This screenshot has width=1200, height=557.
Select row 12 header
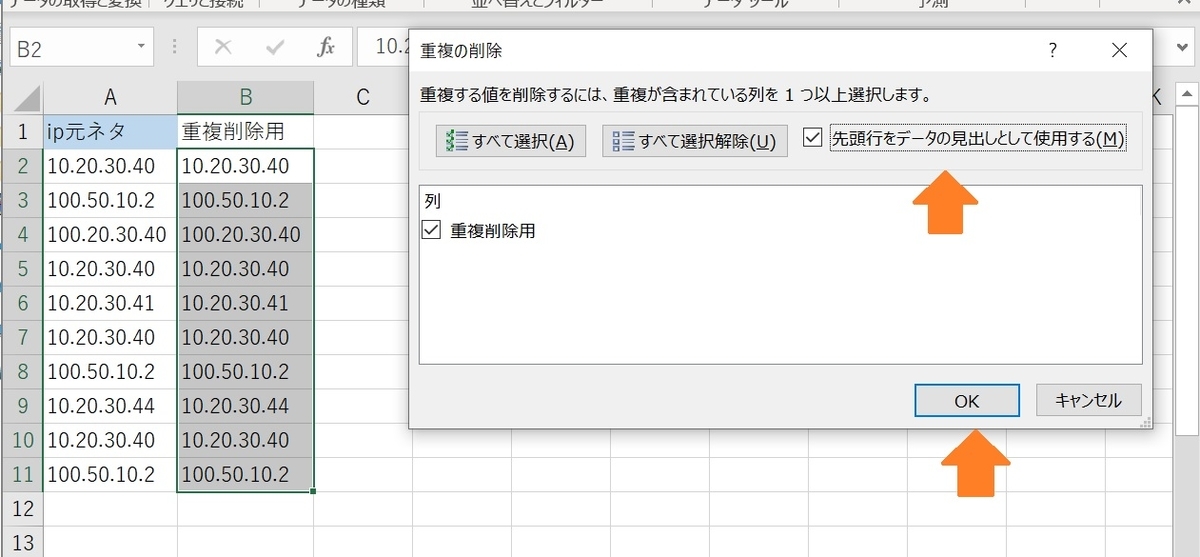point(22,509)
